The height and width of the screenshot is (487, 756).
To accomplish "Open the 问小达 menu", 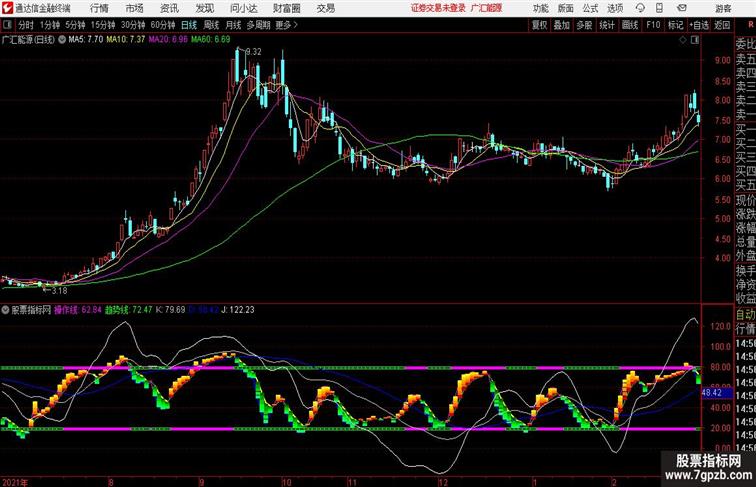I will tap(244, 8).
